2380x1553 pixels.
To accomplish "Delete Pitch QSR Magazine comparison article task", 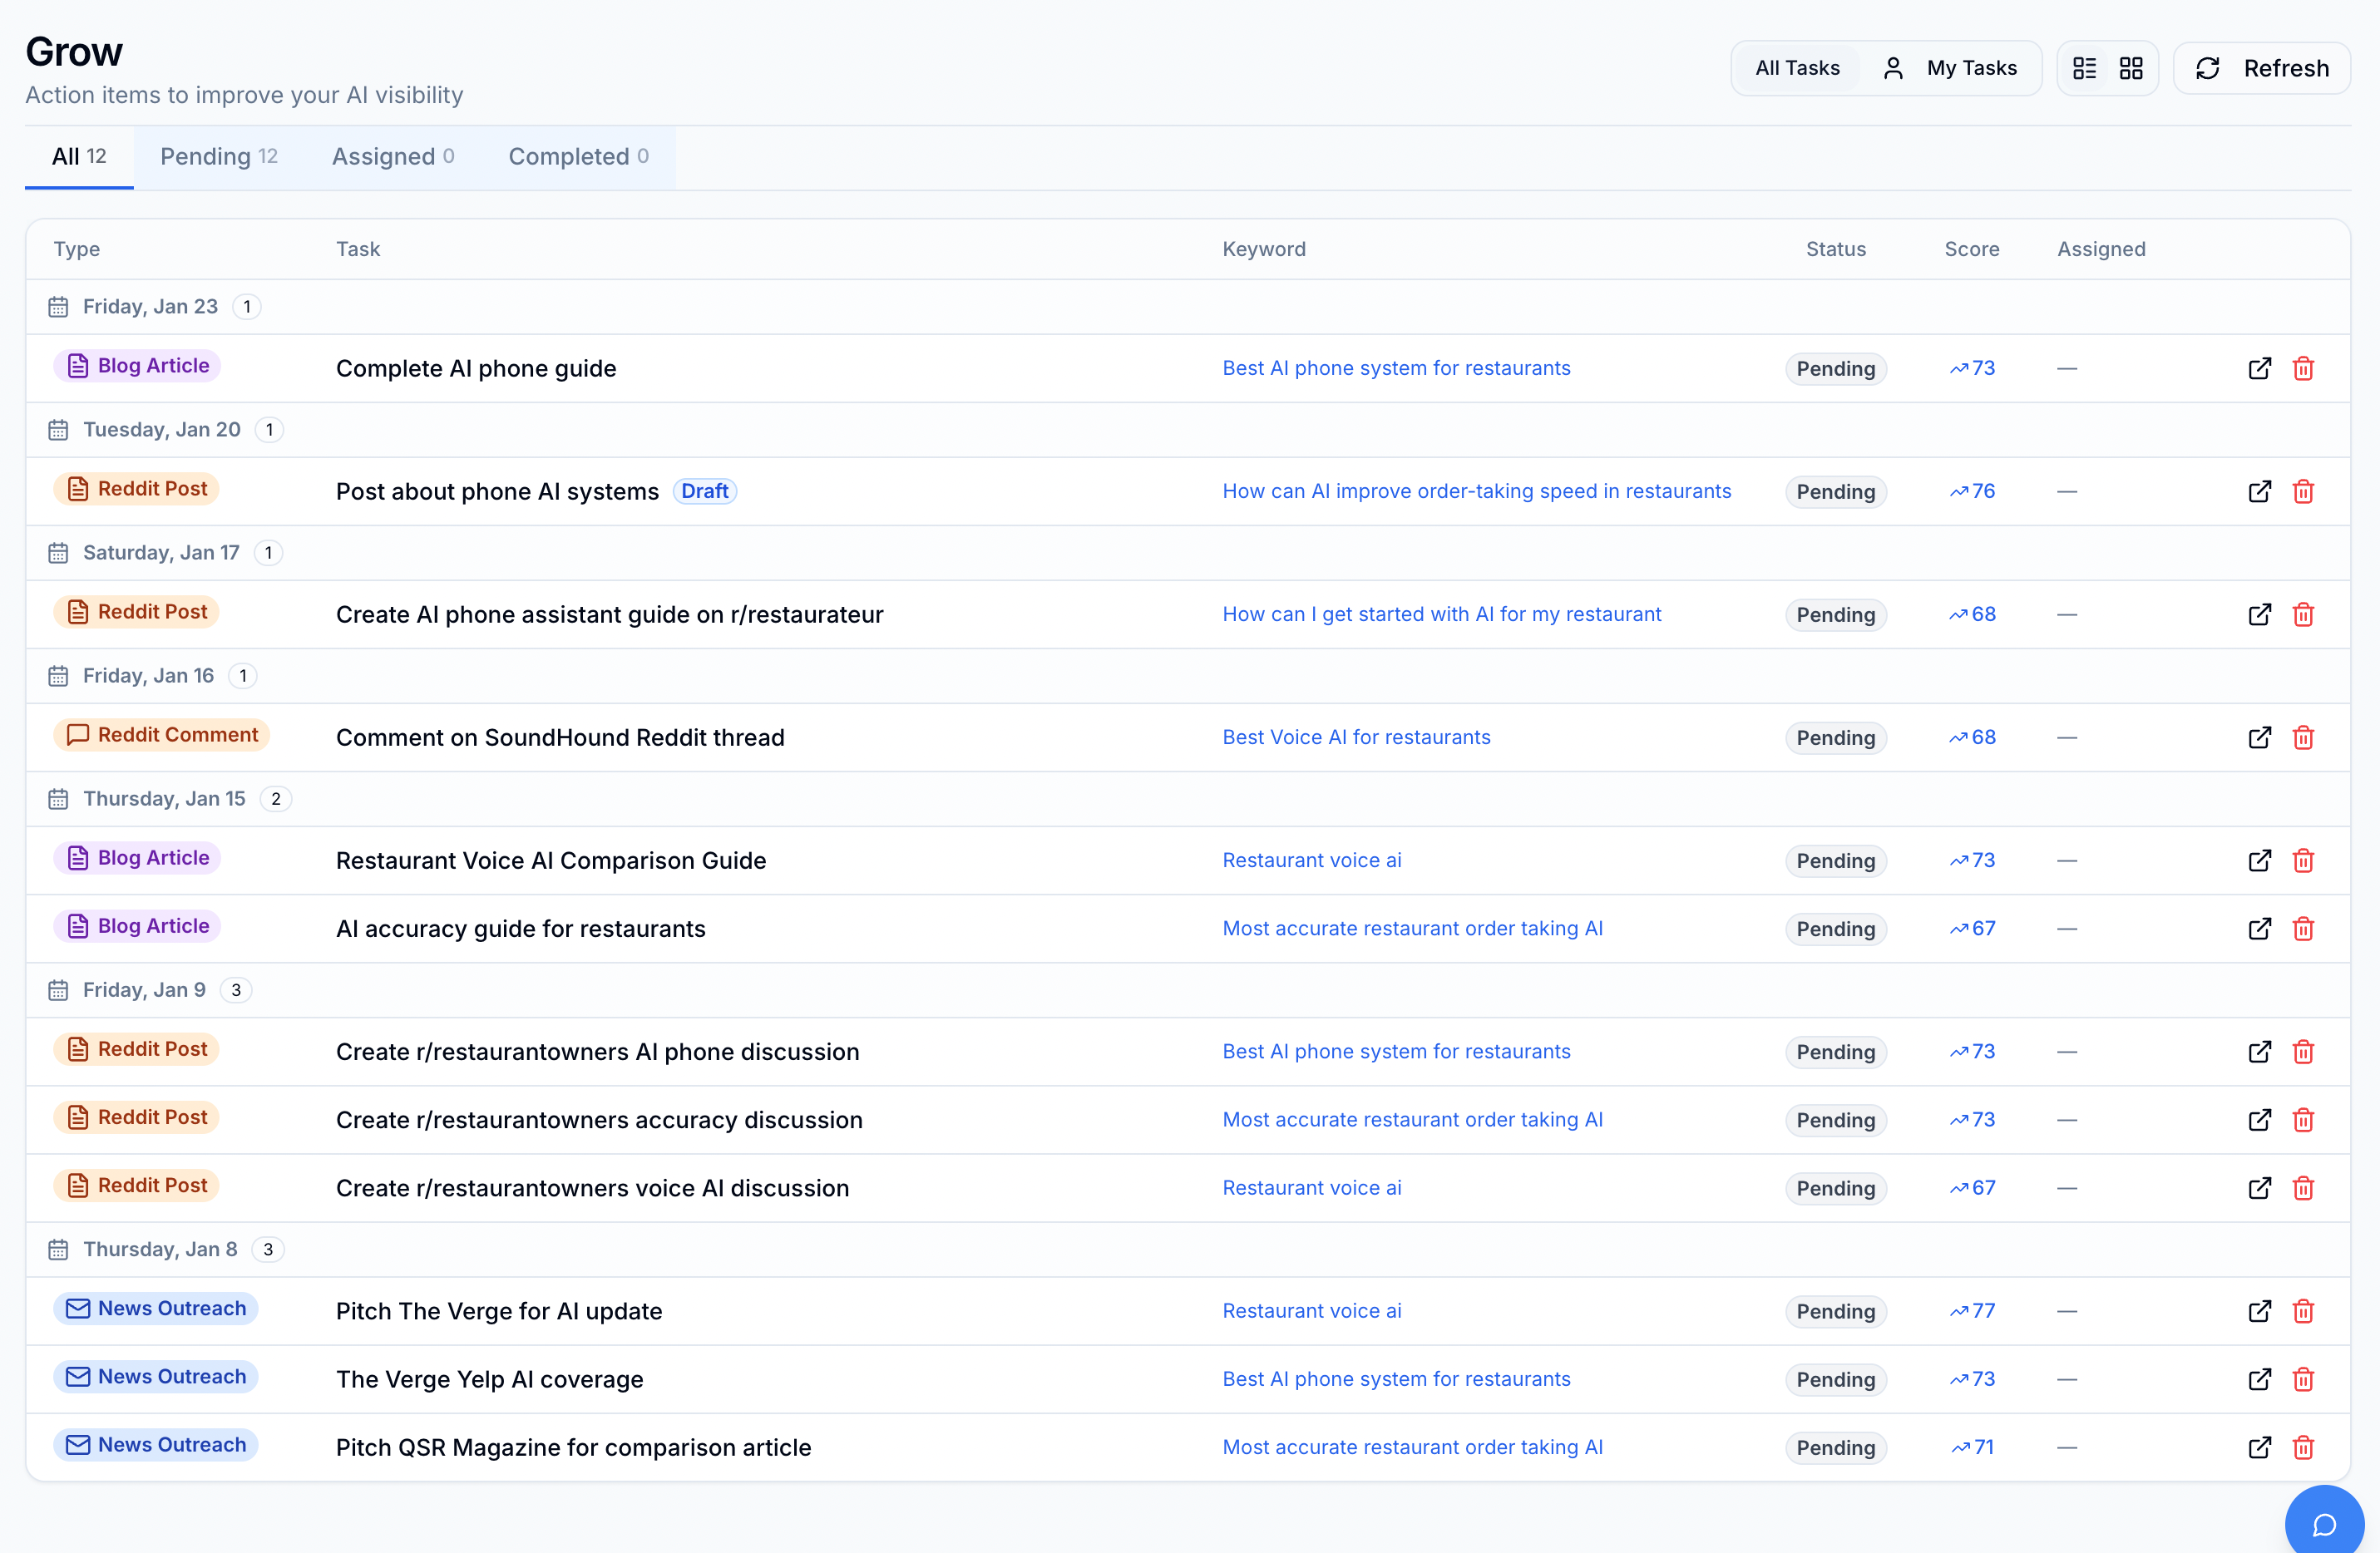I will click(x=2303, y=1447).
